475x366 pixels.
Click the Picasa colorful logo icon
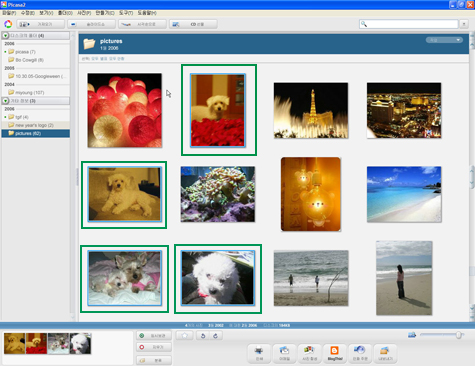tap(8, 24)
